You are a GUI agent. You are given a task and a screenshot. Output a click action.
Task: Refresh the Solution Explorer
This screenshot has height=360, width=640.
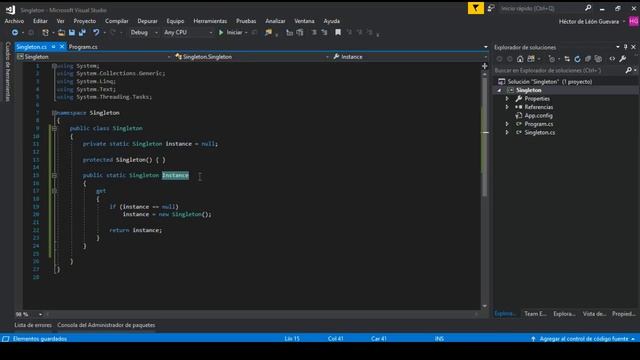click(577, 59)
